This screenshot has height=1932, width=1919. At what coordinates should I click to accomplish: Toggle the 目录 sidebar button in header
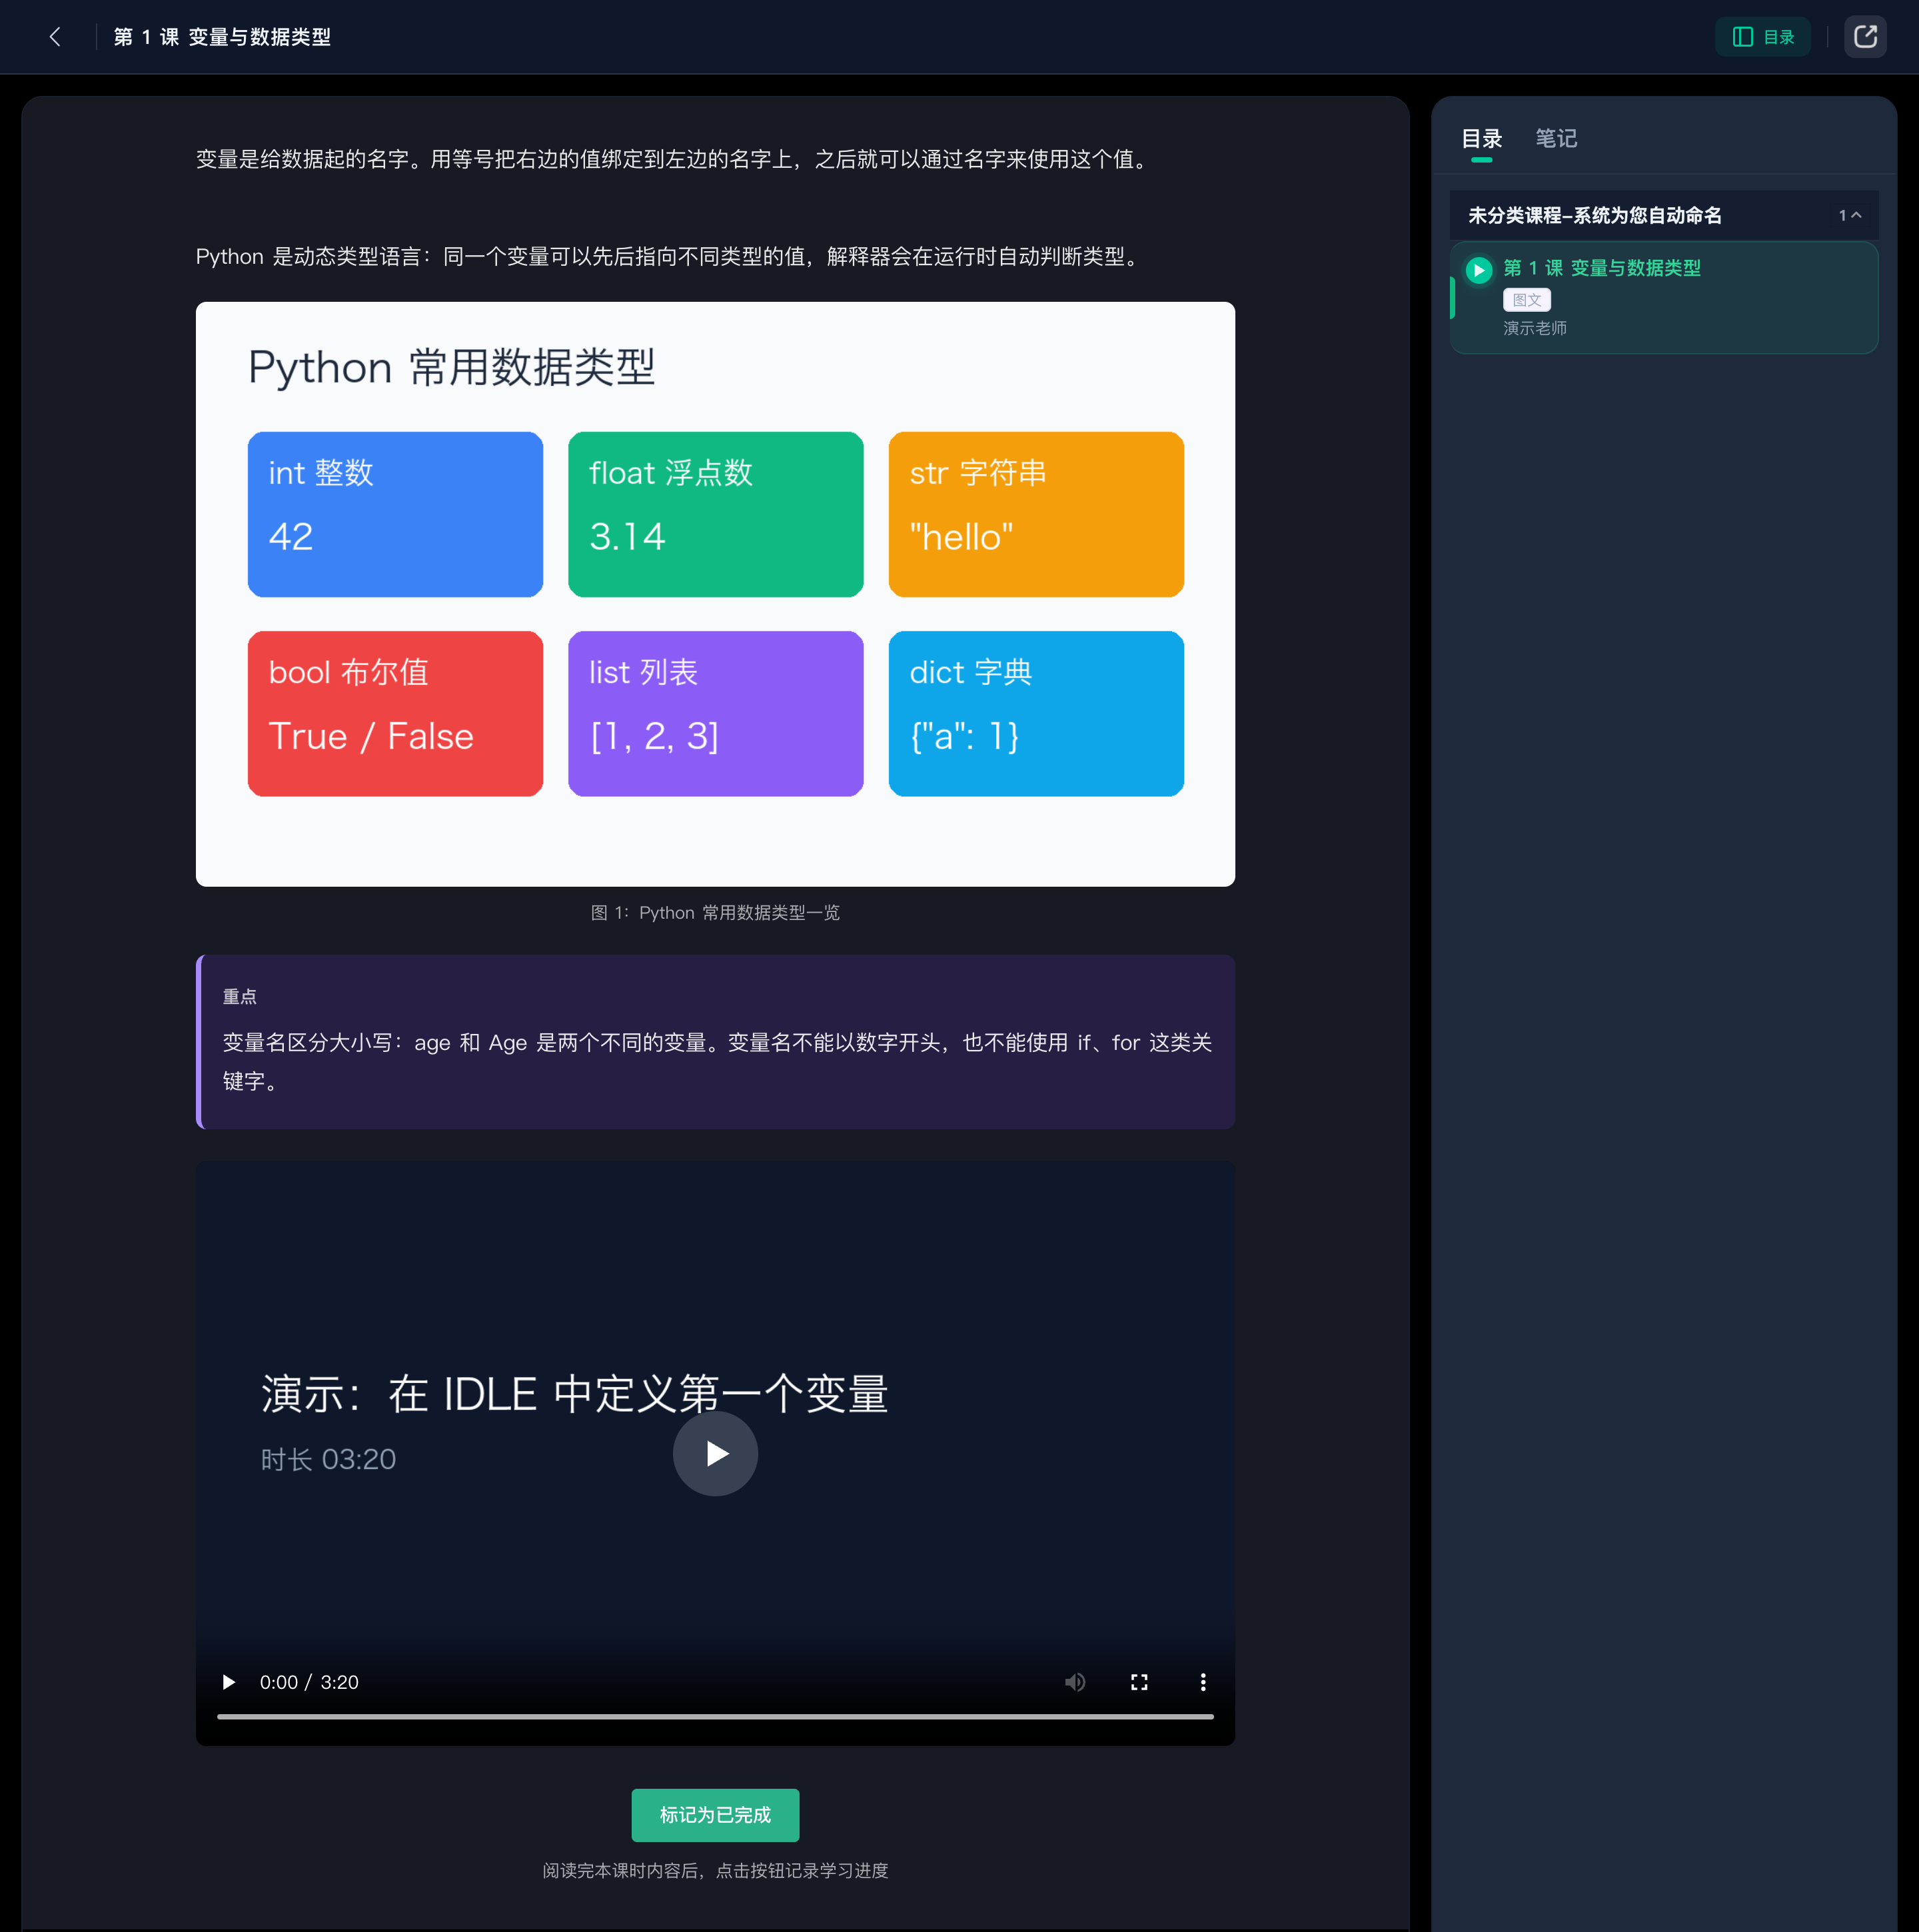pyautogui.click(x=1762, y=37)
